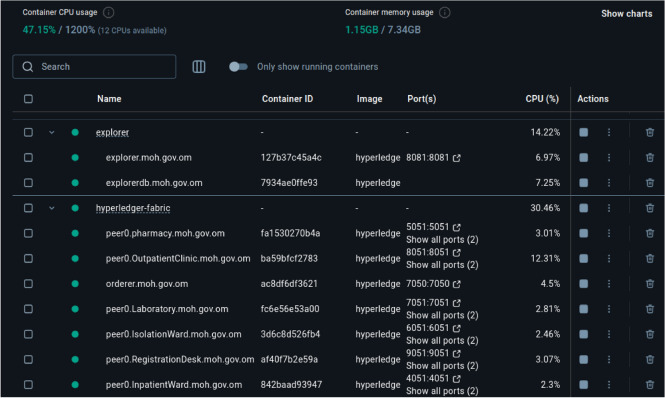Open the hyperledger-fabric group link
This screenshot has width=665, height=398.
point(133,208)
